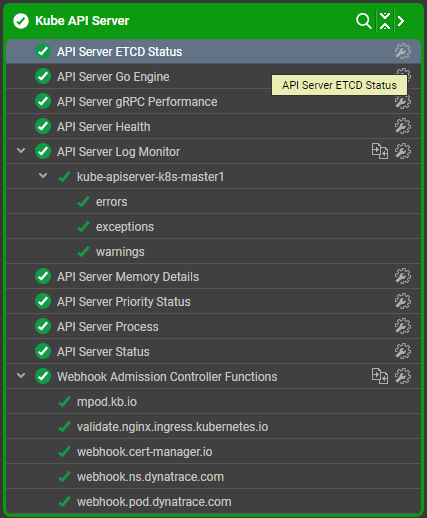Open configuration gear for Webhook Admission Controller Functions
This screenshot has height=518, width=427.
coord(403,376)
